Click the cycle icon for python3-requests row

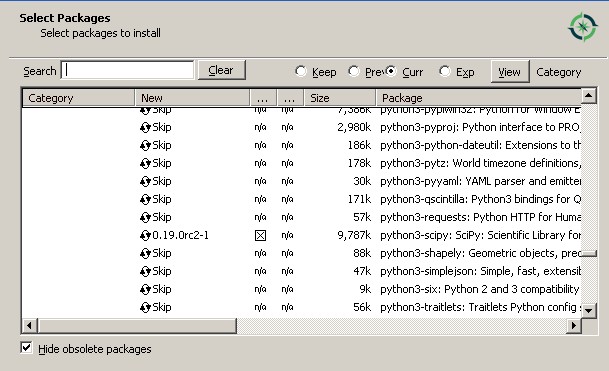[x=145, y=217]
